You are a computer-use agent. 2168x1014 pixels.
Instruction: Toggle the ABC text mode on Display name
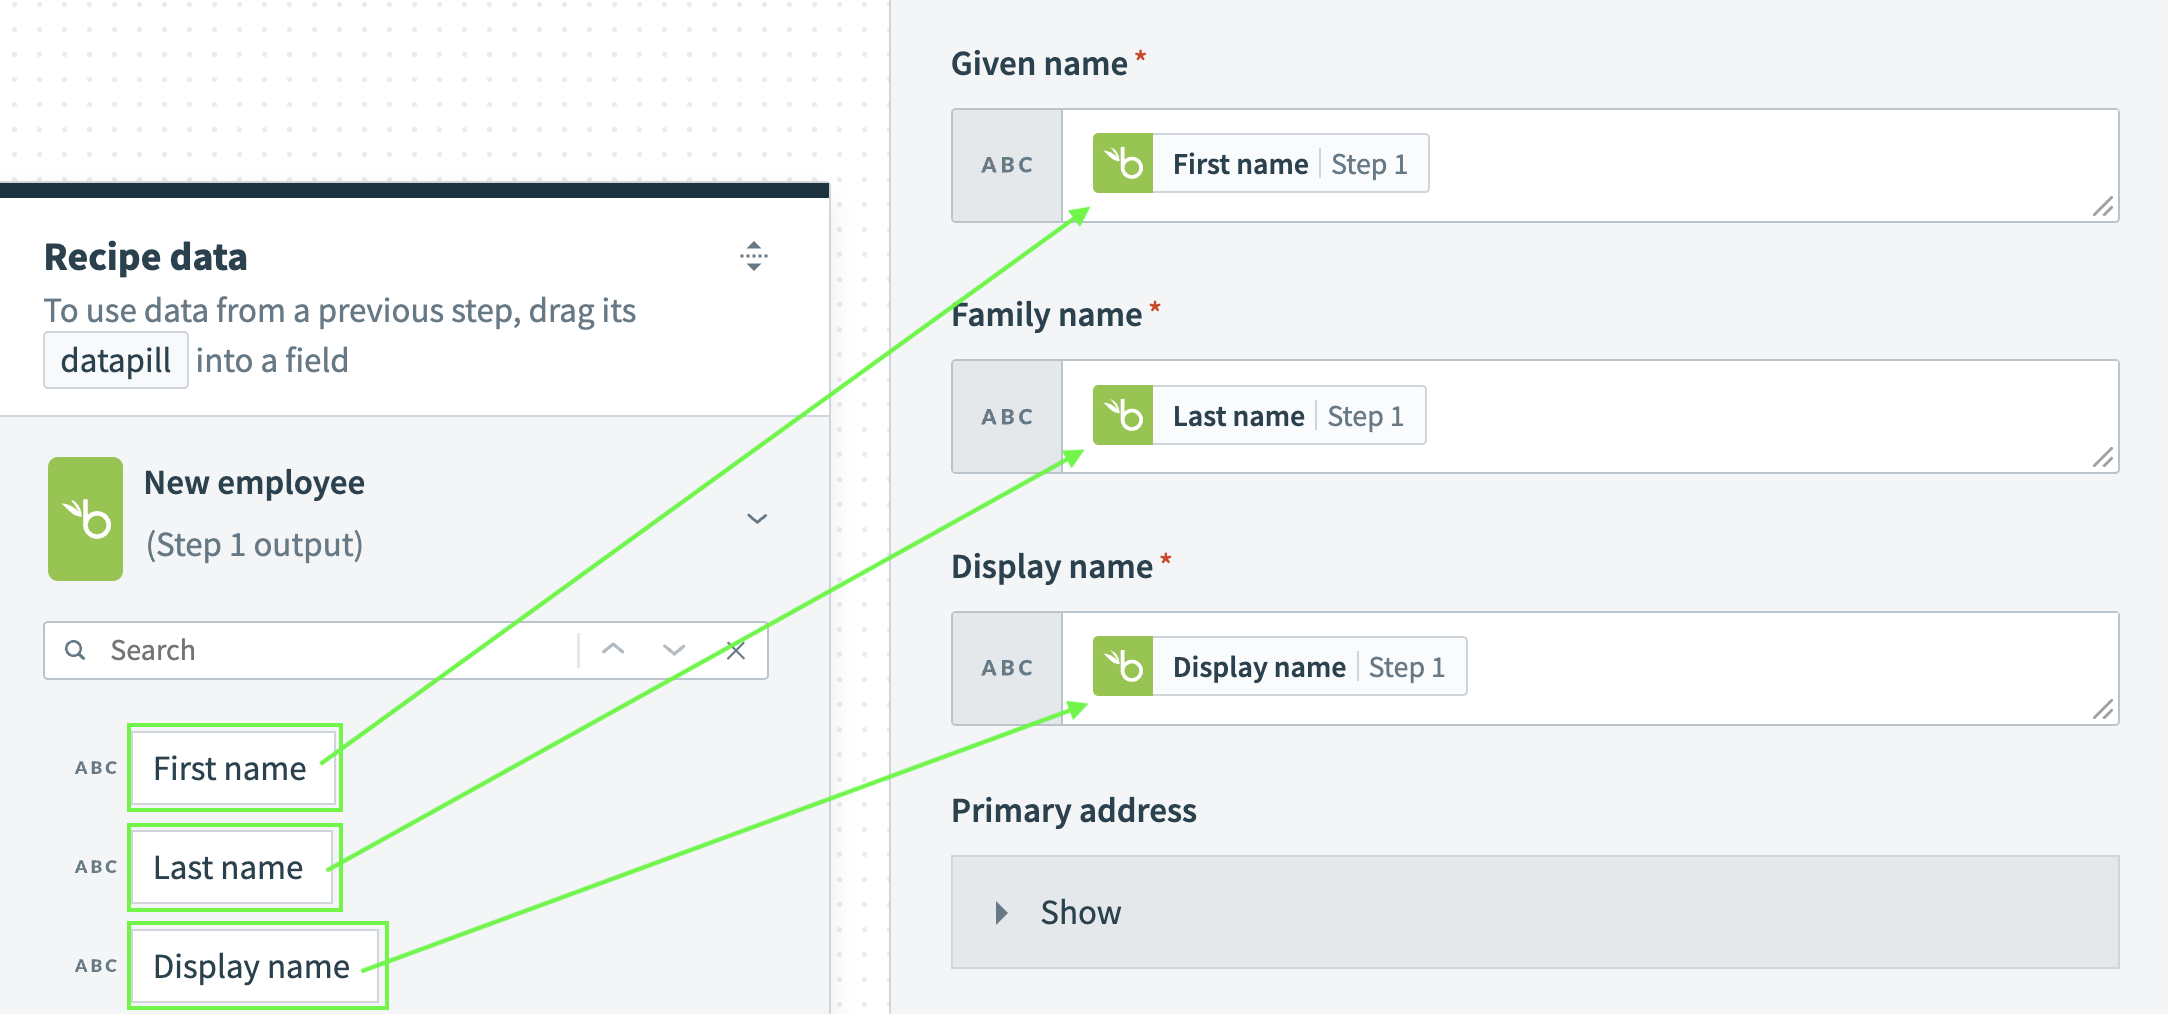[x=1007, y=668]
